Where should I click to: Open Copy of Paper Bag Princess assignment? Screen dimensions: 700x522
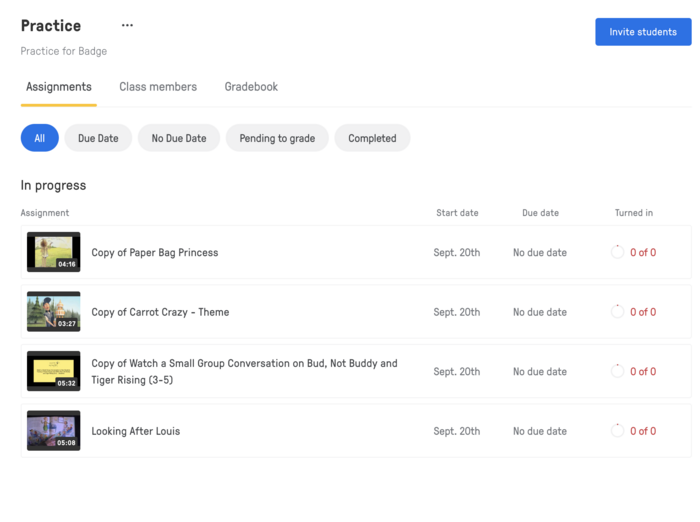click(154, 252)
